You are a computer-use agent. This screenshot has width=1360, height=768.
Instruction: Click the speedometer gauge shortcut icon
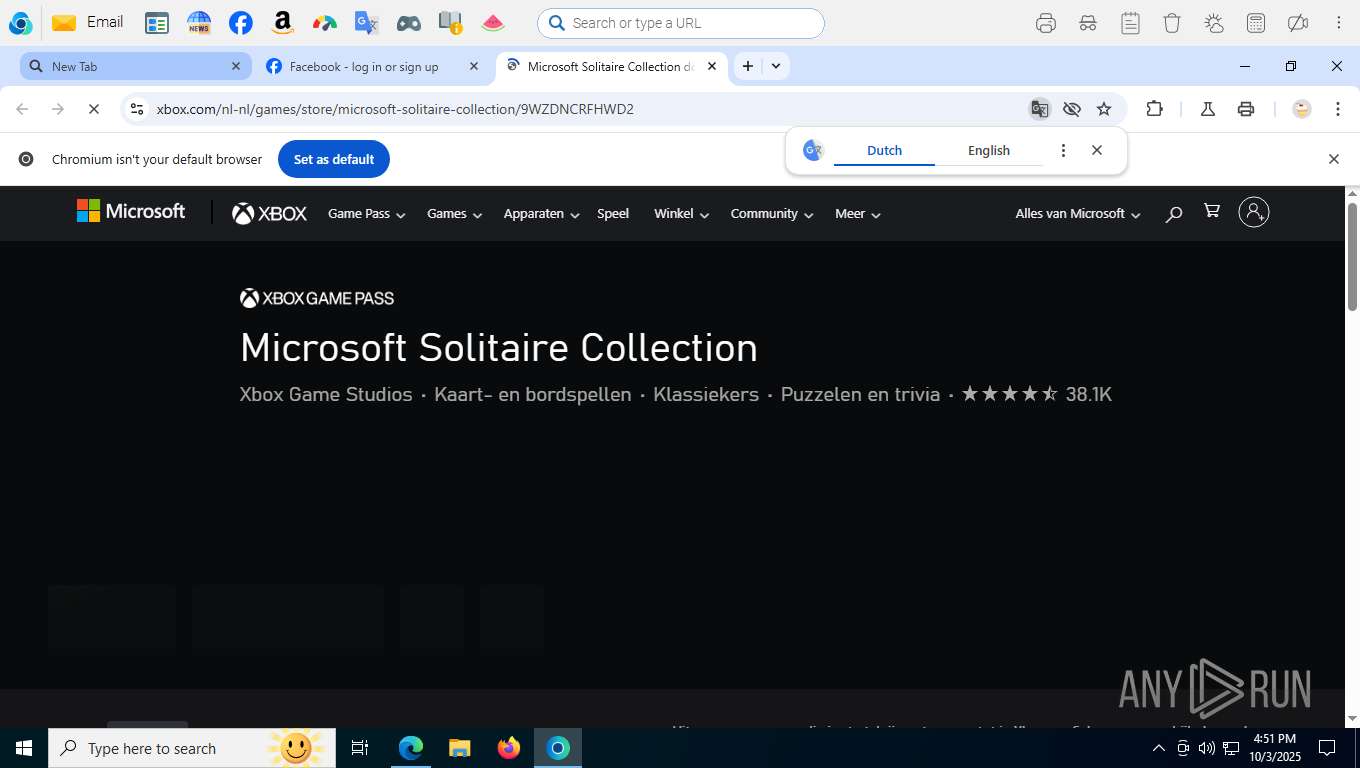click(x=325, y=23)
